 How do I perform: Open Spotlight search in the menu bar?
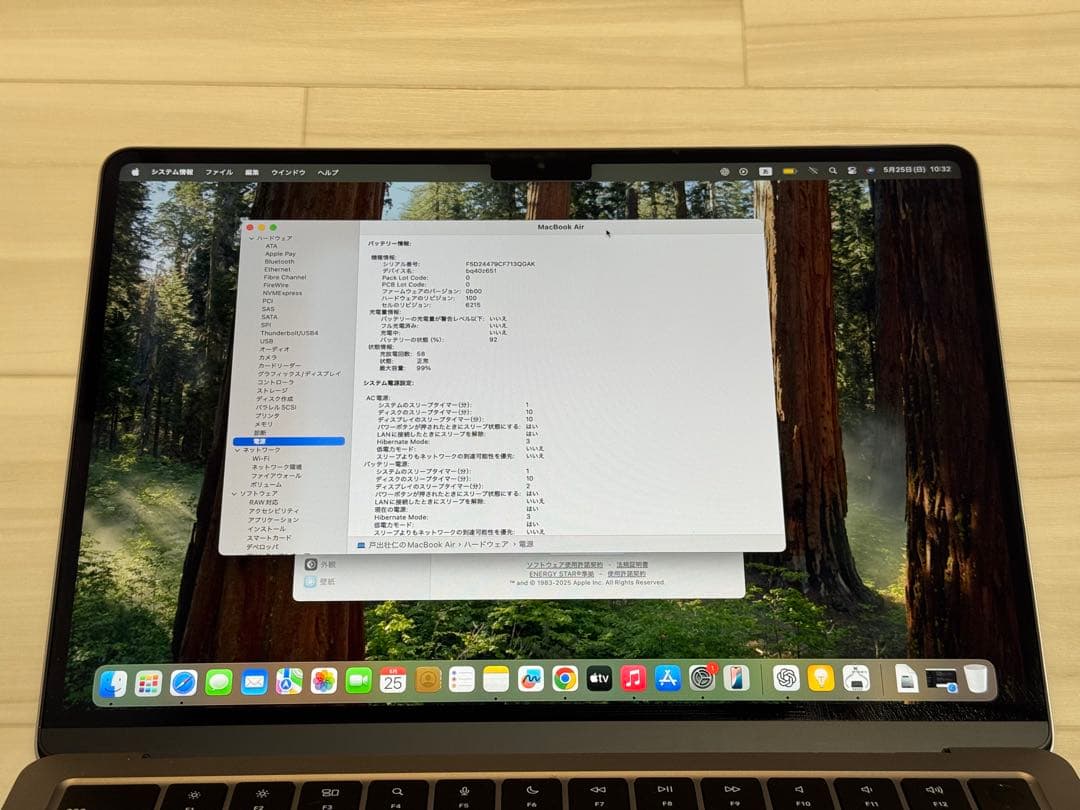[832, 171]
